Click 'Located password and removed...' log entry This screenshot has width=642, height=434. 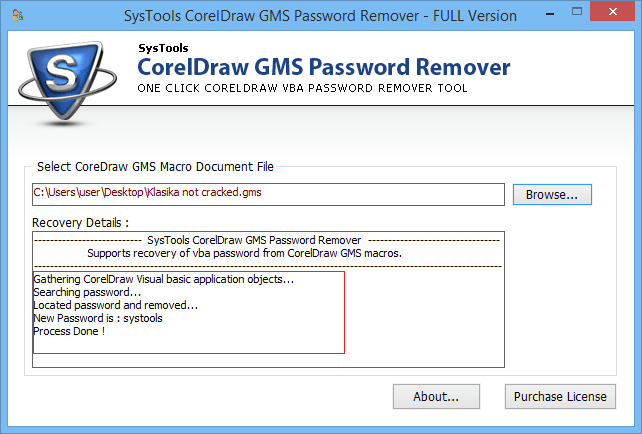[116, 305]
